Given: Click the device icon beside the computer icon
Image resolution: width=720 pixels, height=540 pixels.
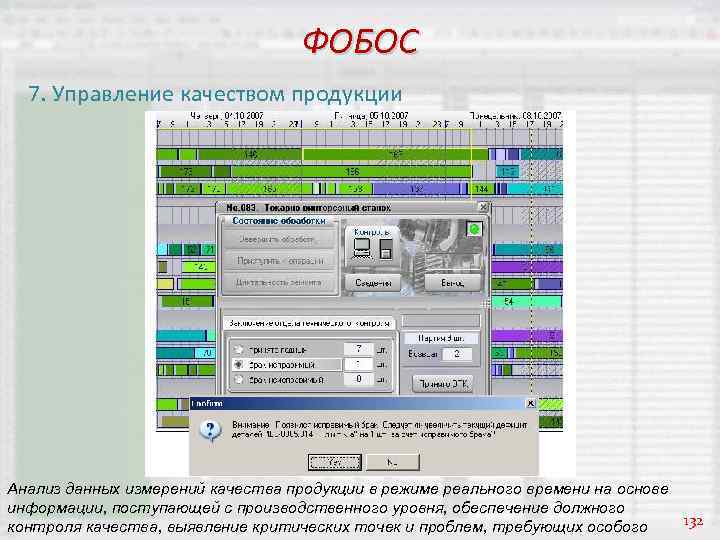Looking at the screenshot, I should point(386,249).
